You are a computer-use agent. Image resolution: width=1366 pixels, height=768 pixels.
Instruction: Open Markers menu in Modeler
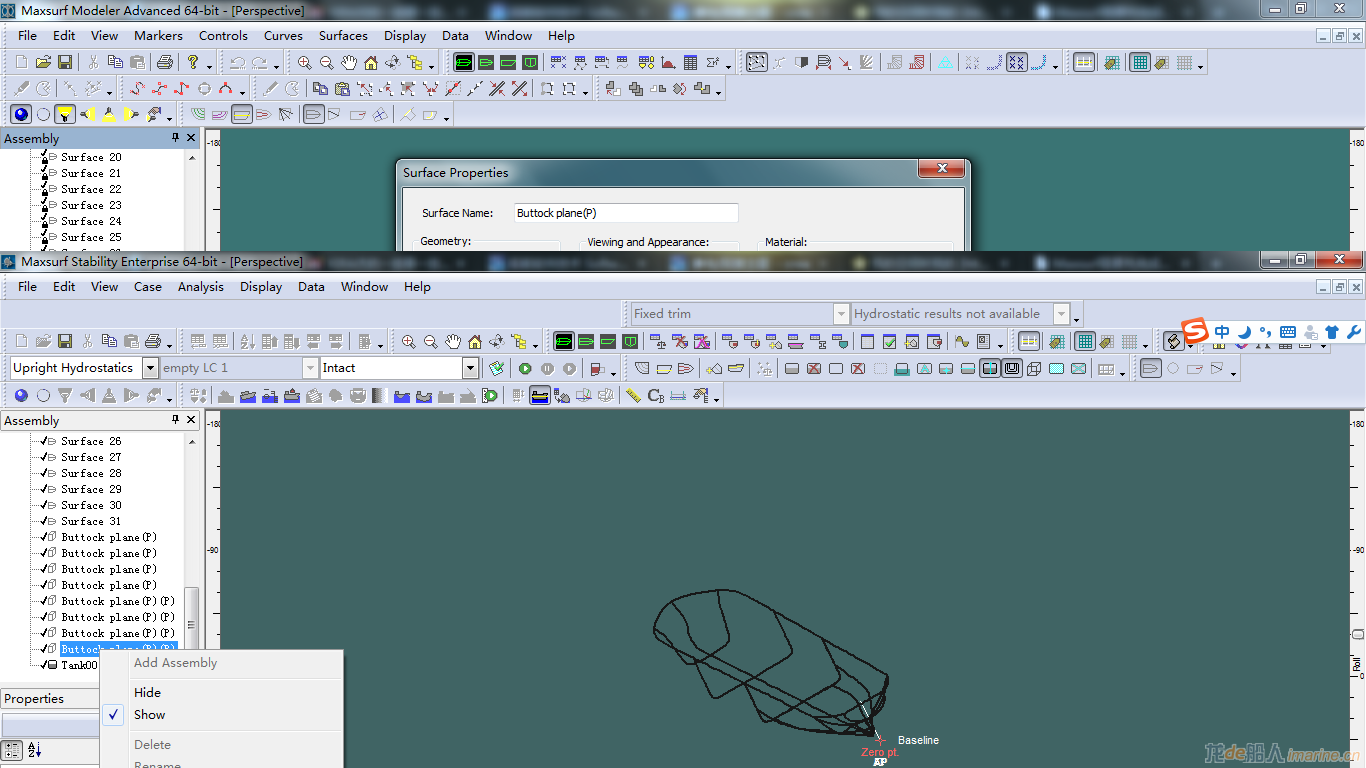click(x=158, y=35)
